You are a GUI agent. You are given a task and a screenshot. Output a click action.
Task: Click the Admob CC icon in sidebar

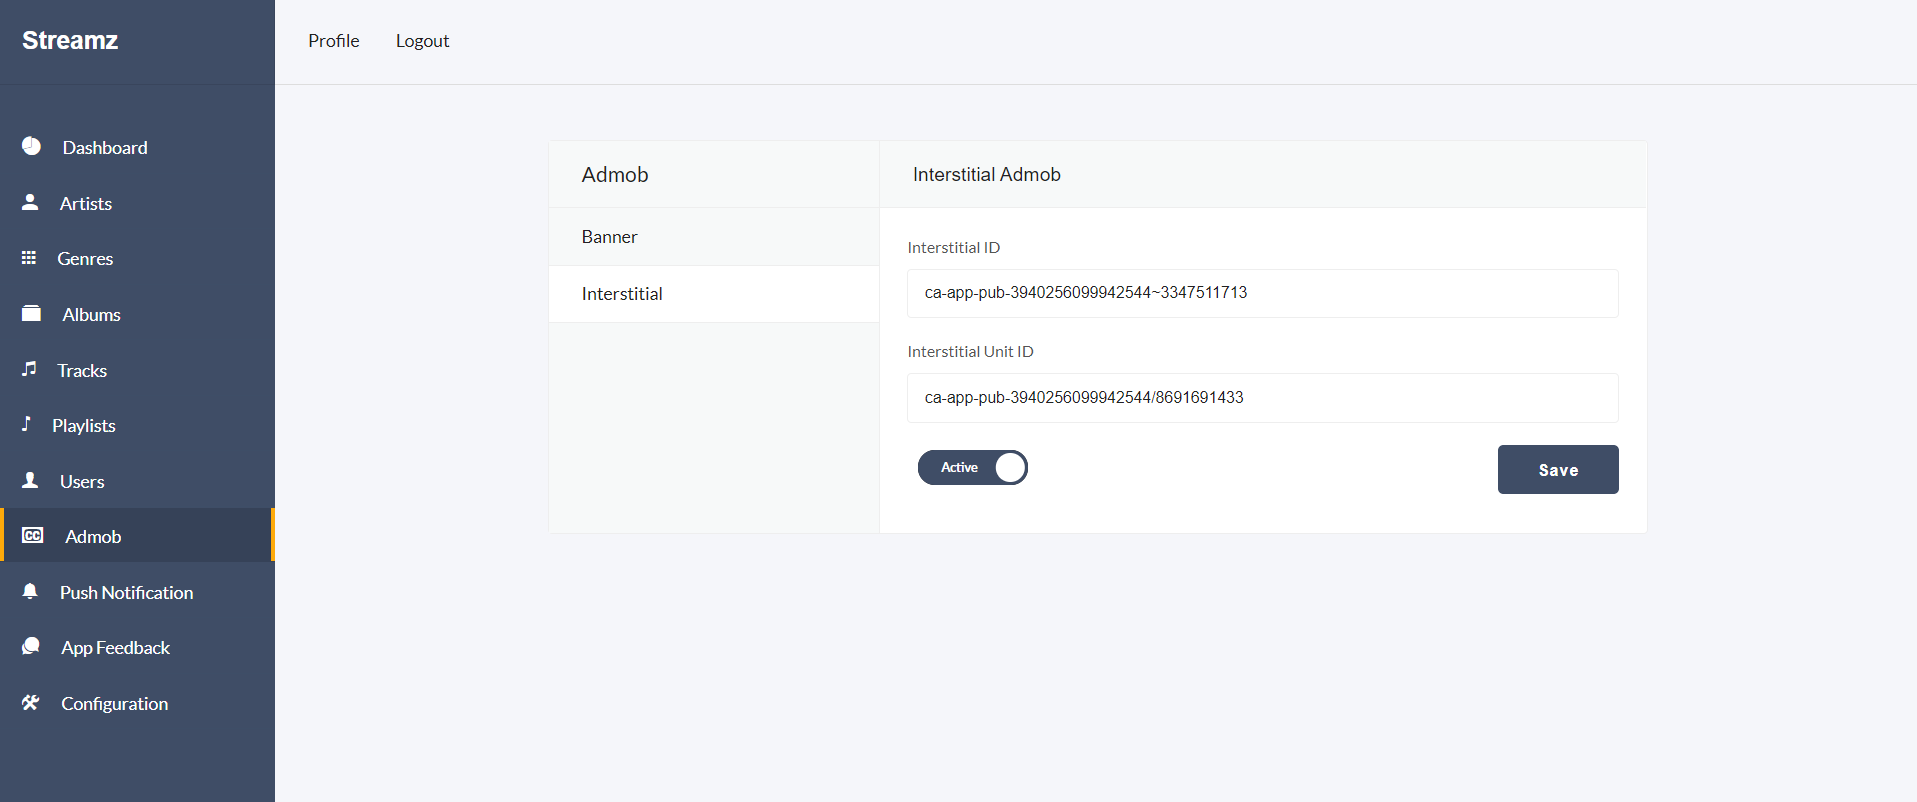tap(33, 535)
